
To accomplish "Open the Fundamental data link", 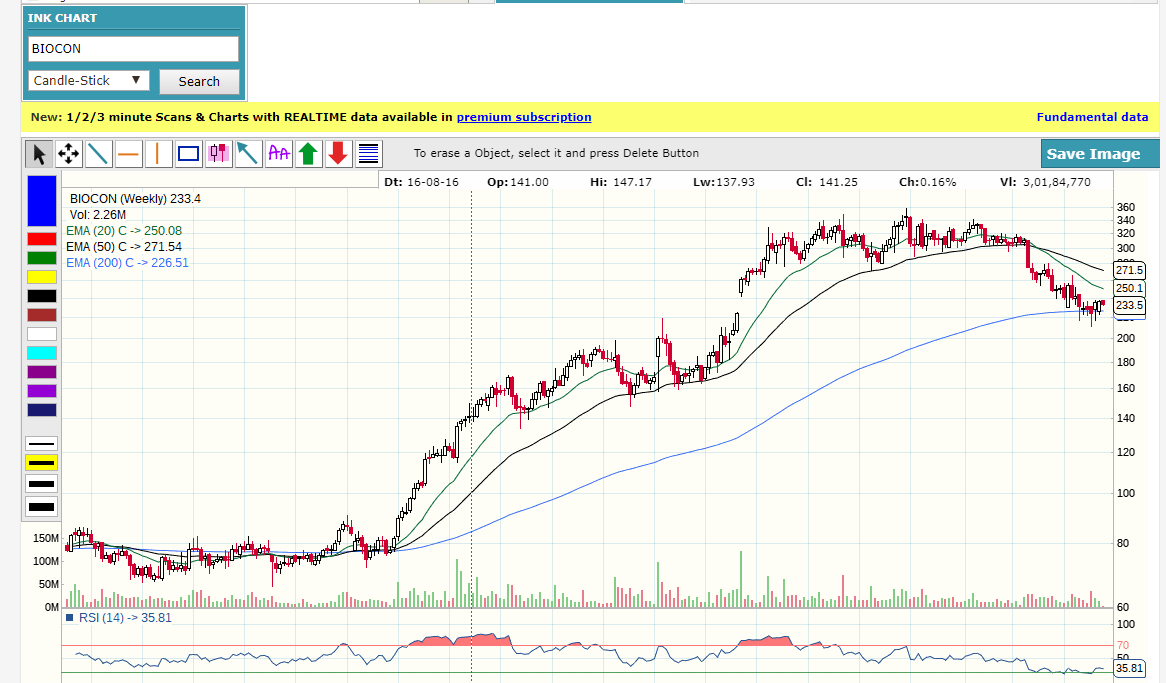I will 1092,117.
